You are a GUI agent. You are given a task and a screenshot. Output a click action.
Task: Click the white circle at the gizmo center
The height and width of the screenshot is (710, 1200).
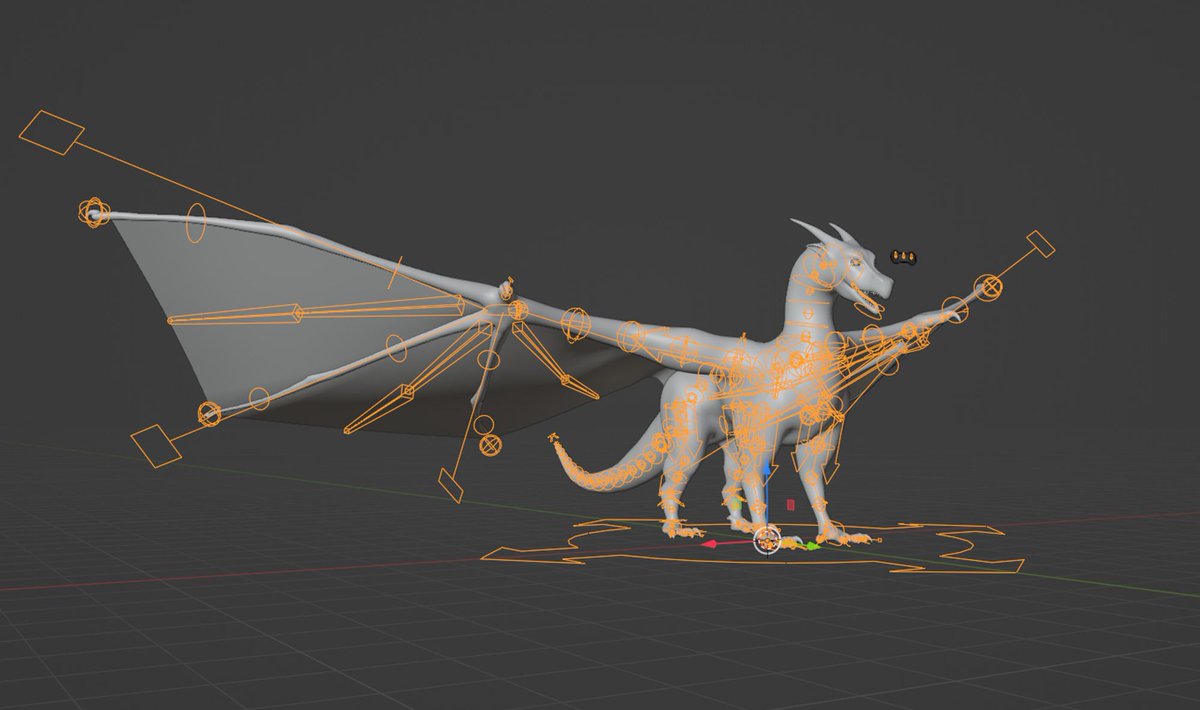pos(766,540)
